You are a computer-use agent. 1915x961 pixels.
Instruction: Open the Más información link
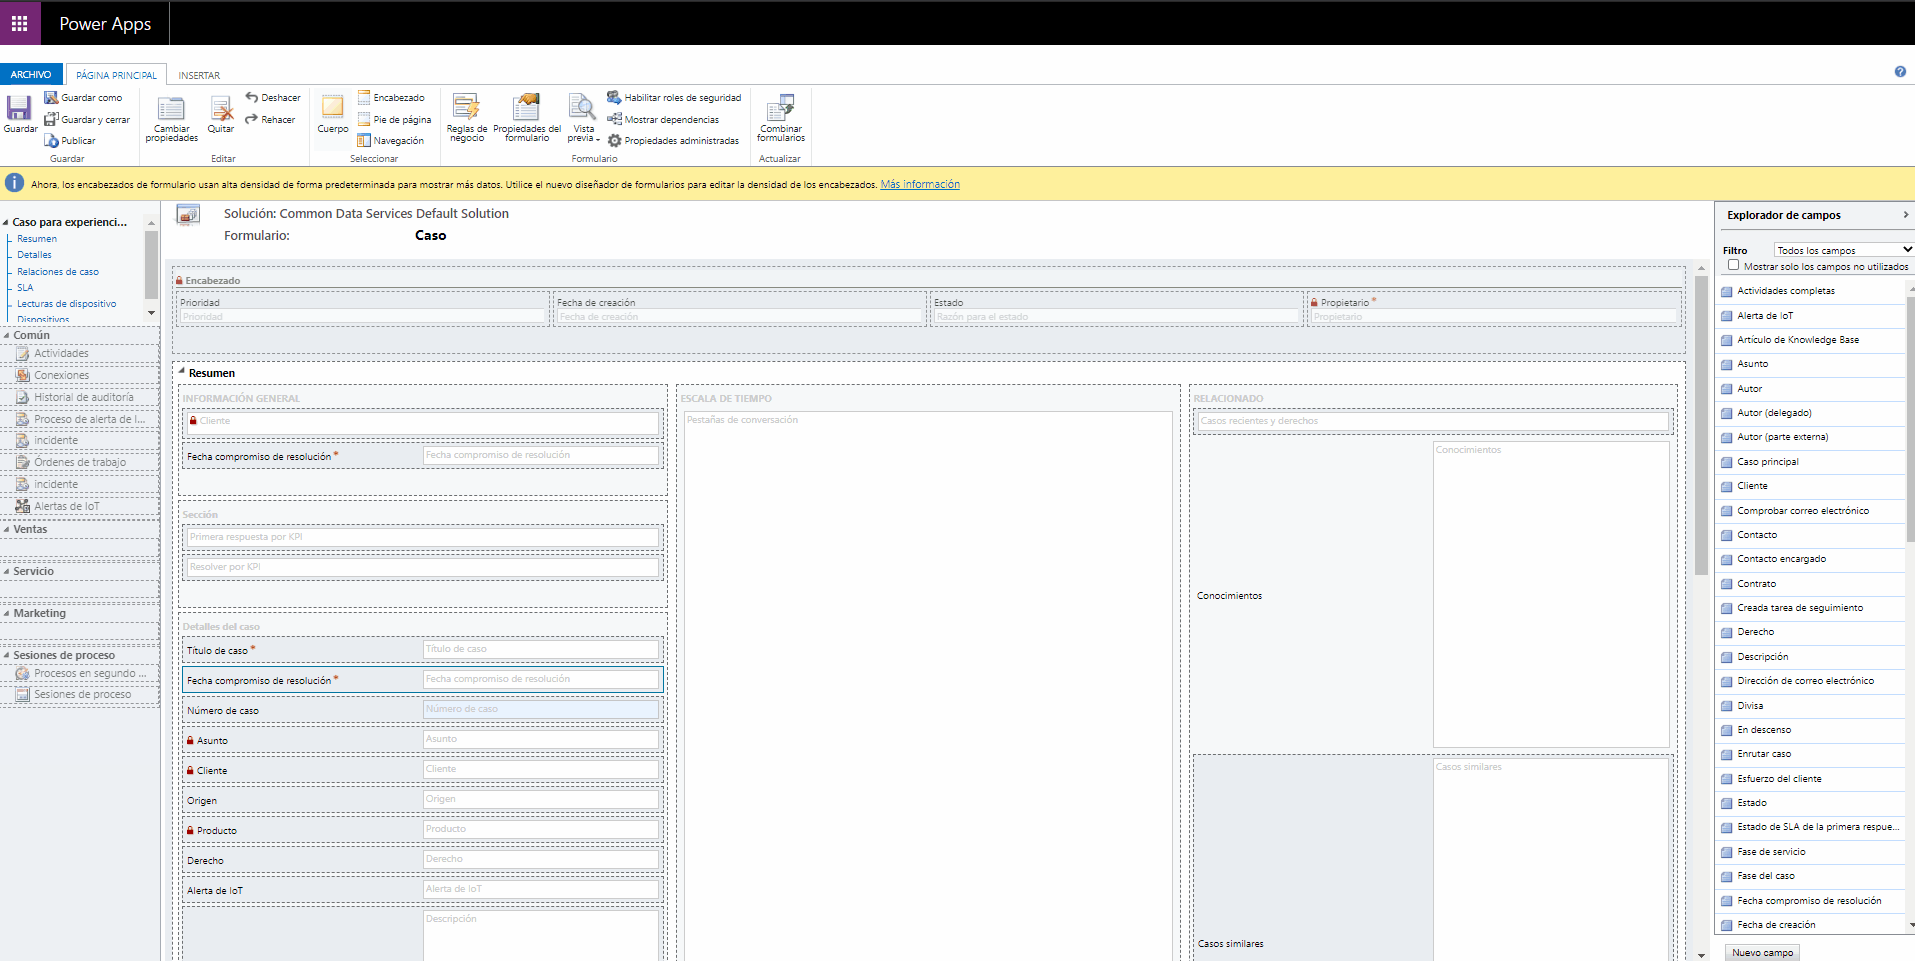pos(920,184)
